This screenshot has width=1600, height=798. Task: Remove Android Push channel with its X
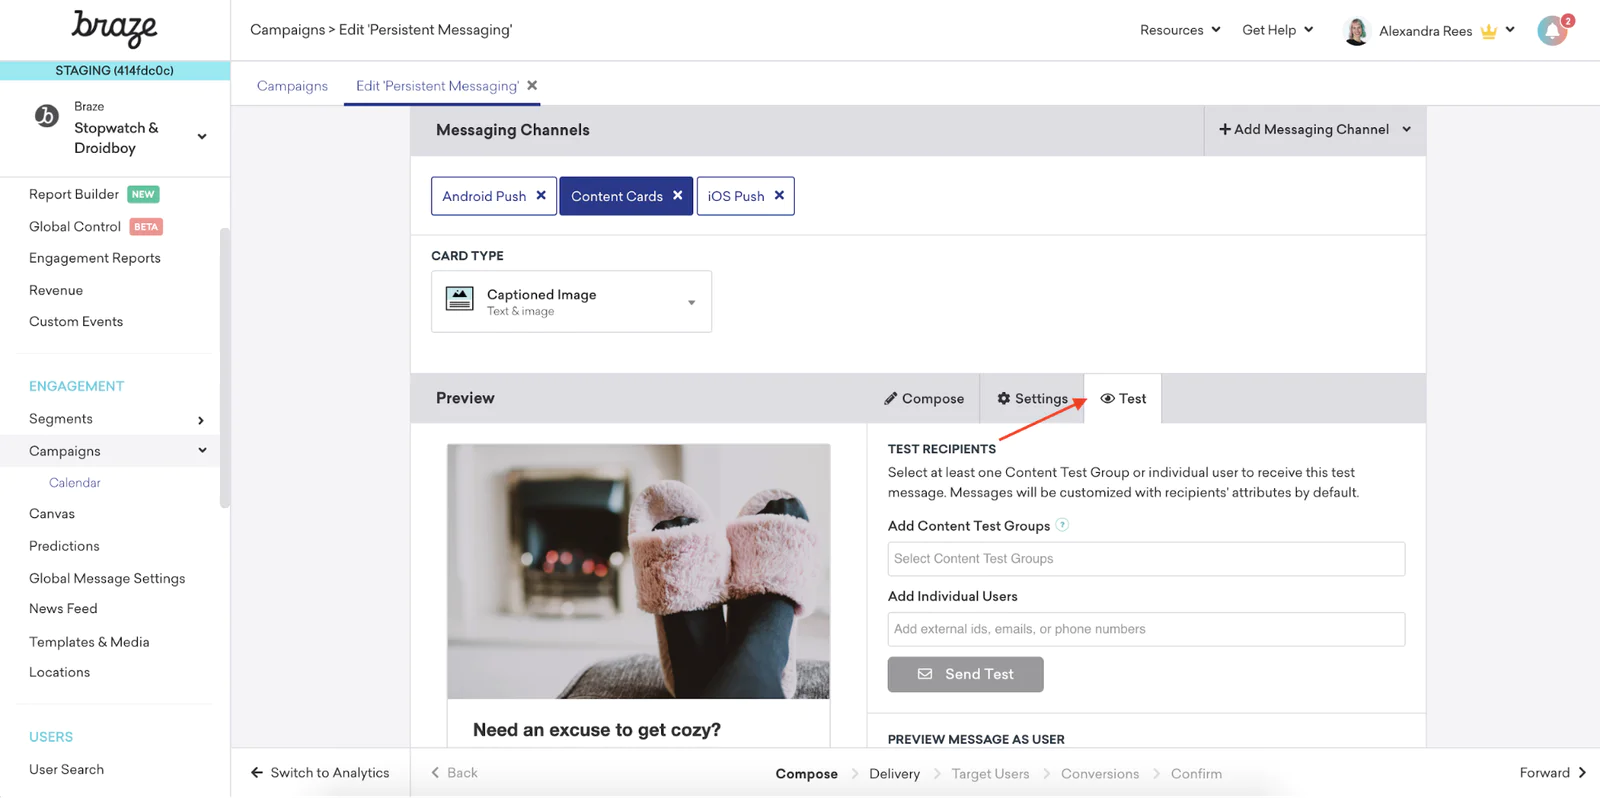(x=541, y=196)
